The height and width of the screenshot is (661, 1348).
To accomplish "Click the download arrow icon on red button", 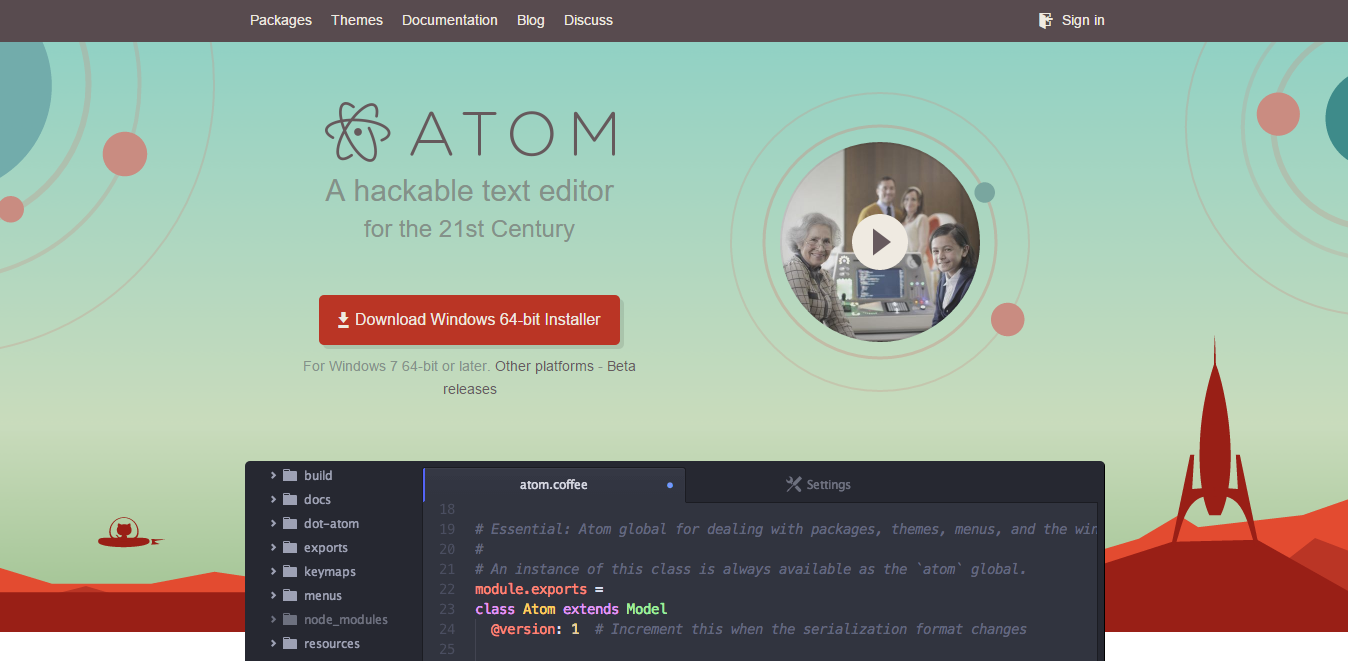I will 343,320.
